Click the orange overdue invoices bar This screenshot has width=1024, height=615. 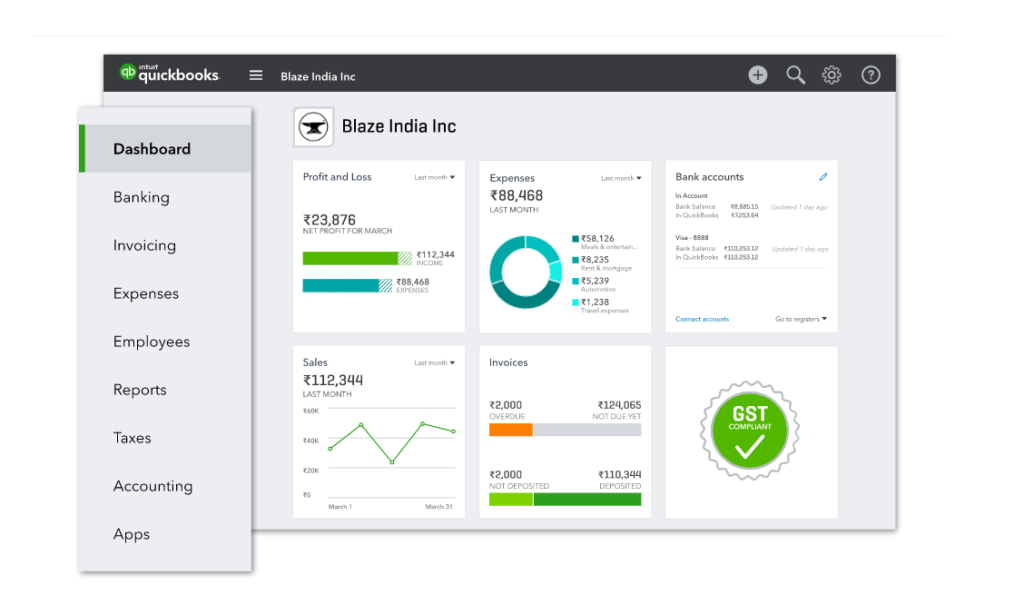pos(510,429)
